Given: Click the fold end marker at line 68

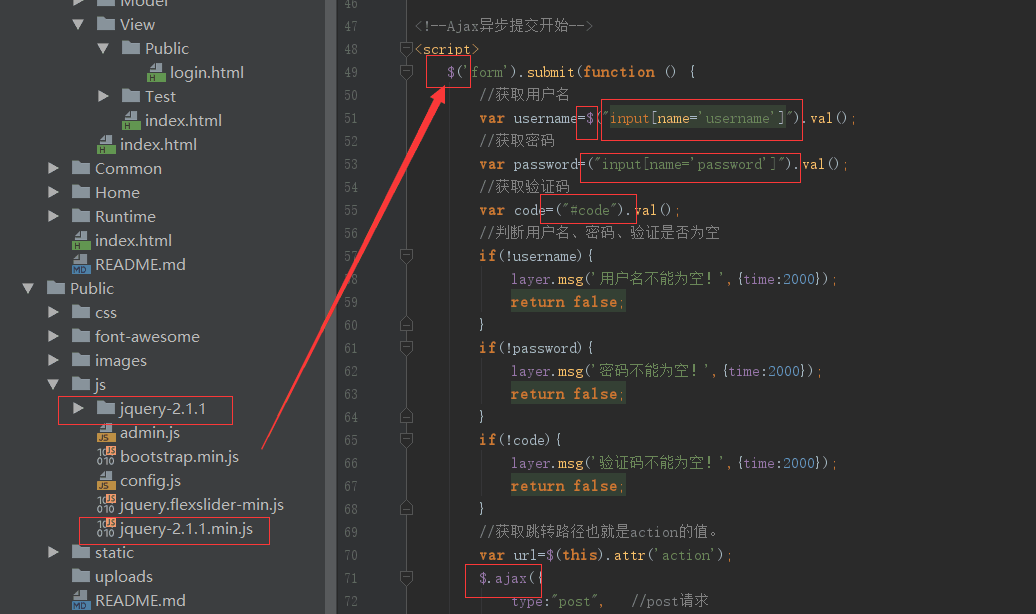Looking at the screenshot, I should pyautogui.click(x=406, y=508).
